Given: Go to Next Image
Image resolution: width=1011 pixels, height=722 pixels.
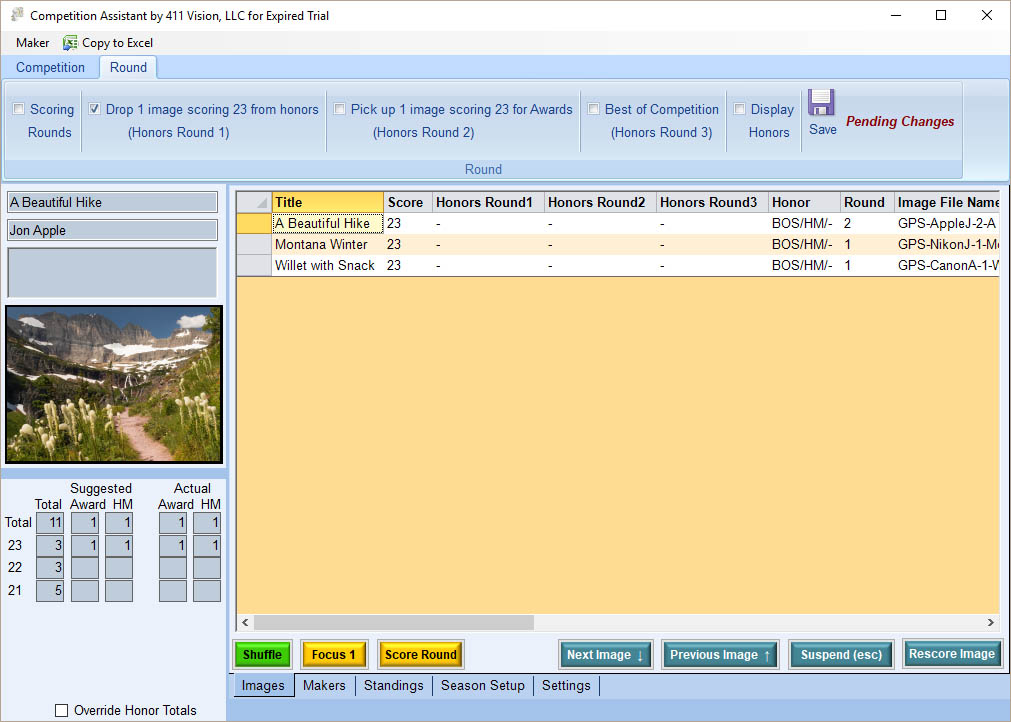Looking at the screenshot, I should pyautogui.click(x=605, y=655).
